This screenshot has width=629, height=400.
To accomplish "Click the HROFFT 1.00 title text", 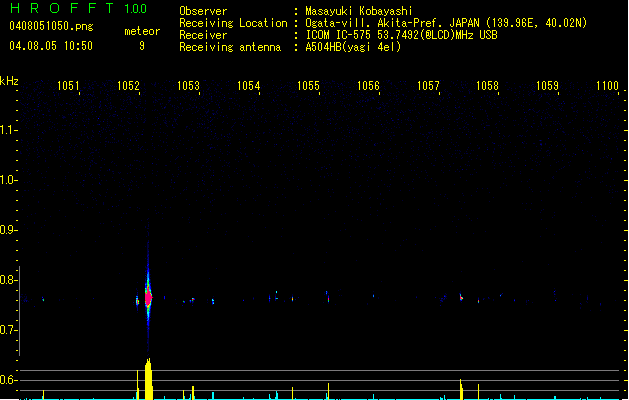I will pyautogui.click(x=79, y=8).
